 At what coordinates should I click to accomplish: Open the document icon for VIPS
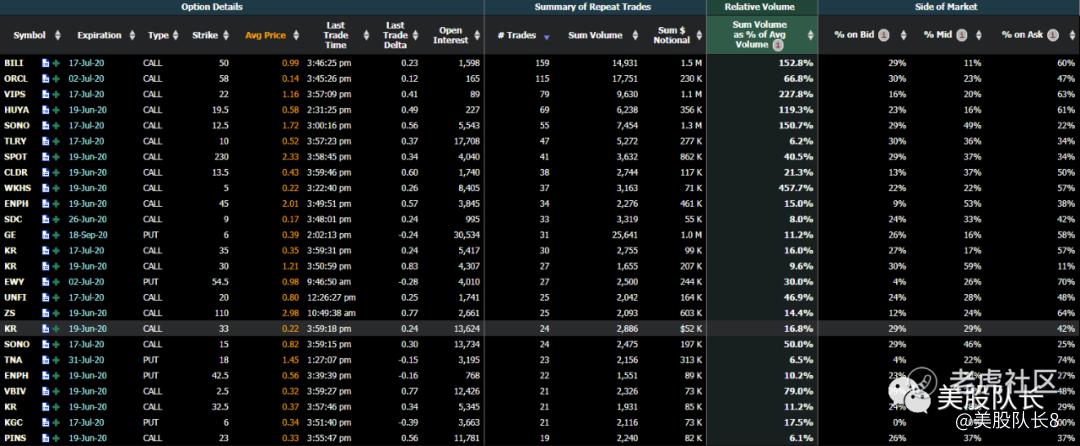[x=45, y=94]
